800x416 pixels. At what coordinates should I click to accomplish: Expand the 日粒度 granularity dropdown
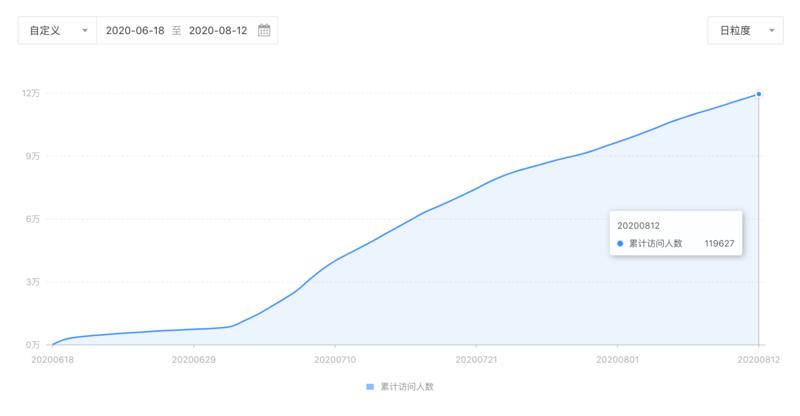point(743,30)
